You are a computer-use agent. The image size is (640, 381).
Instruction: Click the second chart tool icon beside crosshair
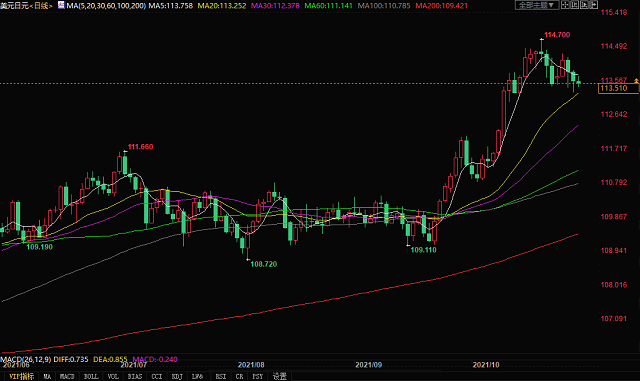pyautogui.click(x=575, y=5)
